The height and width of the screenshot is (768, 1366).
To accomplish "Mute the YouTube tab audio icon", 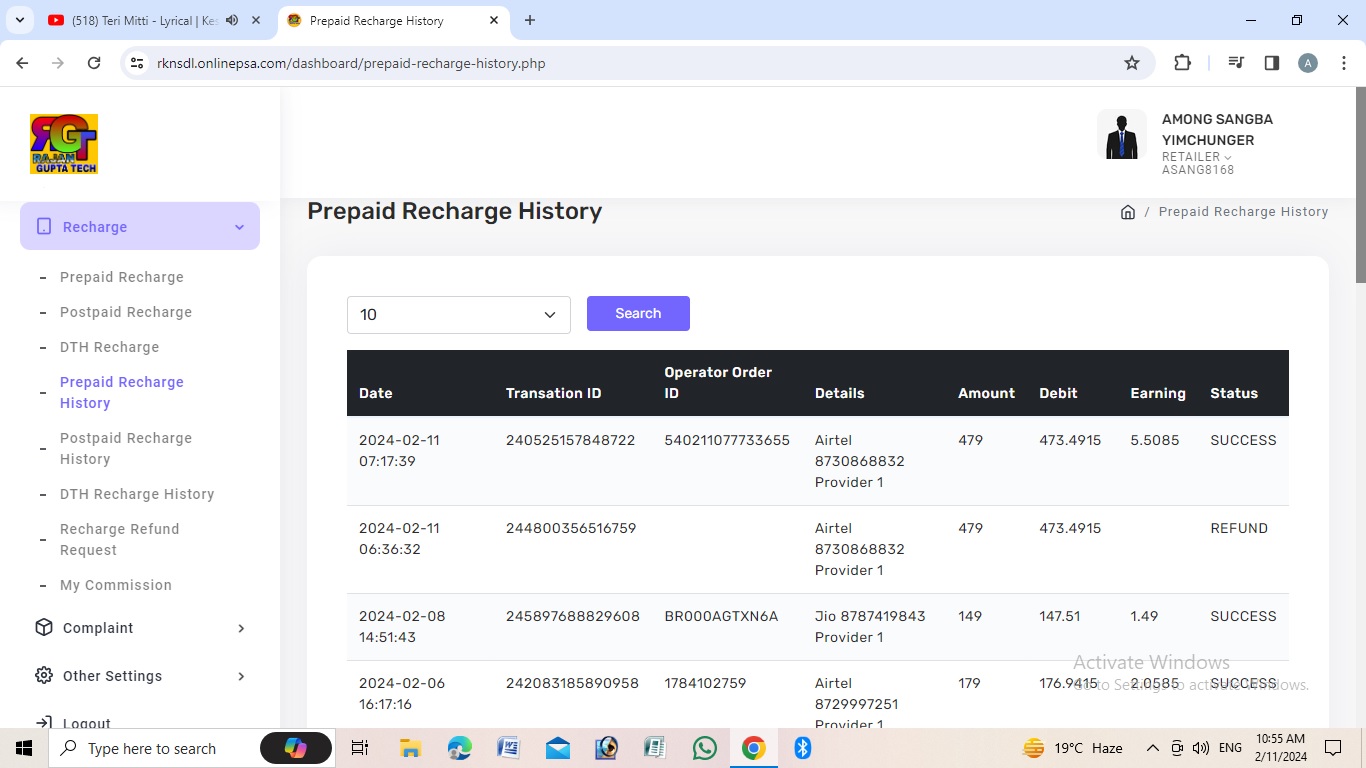I will (x=232, y=20).
